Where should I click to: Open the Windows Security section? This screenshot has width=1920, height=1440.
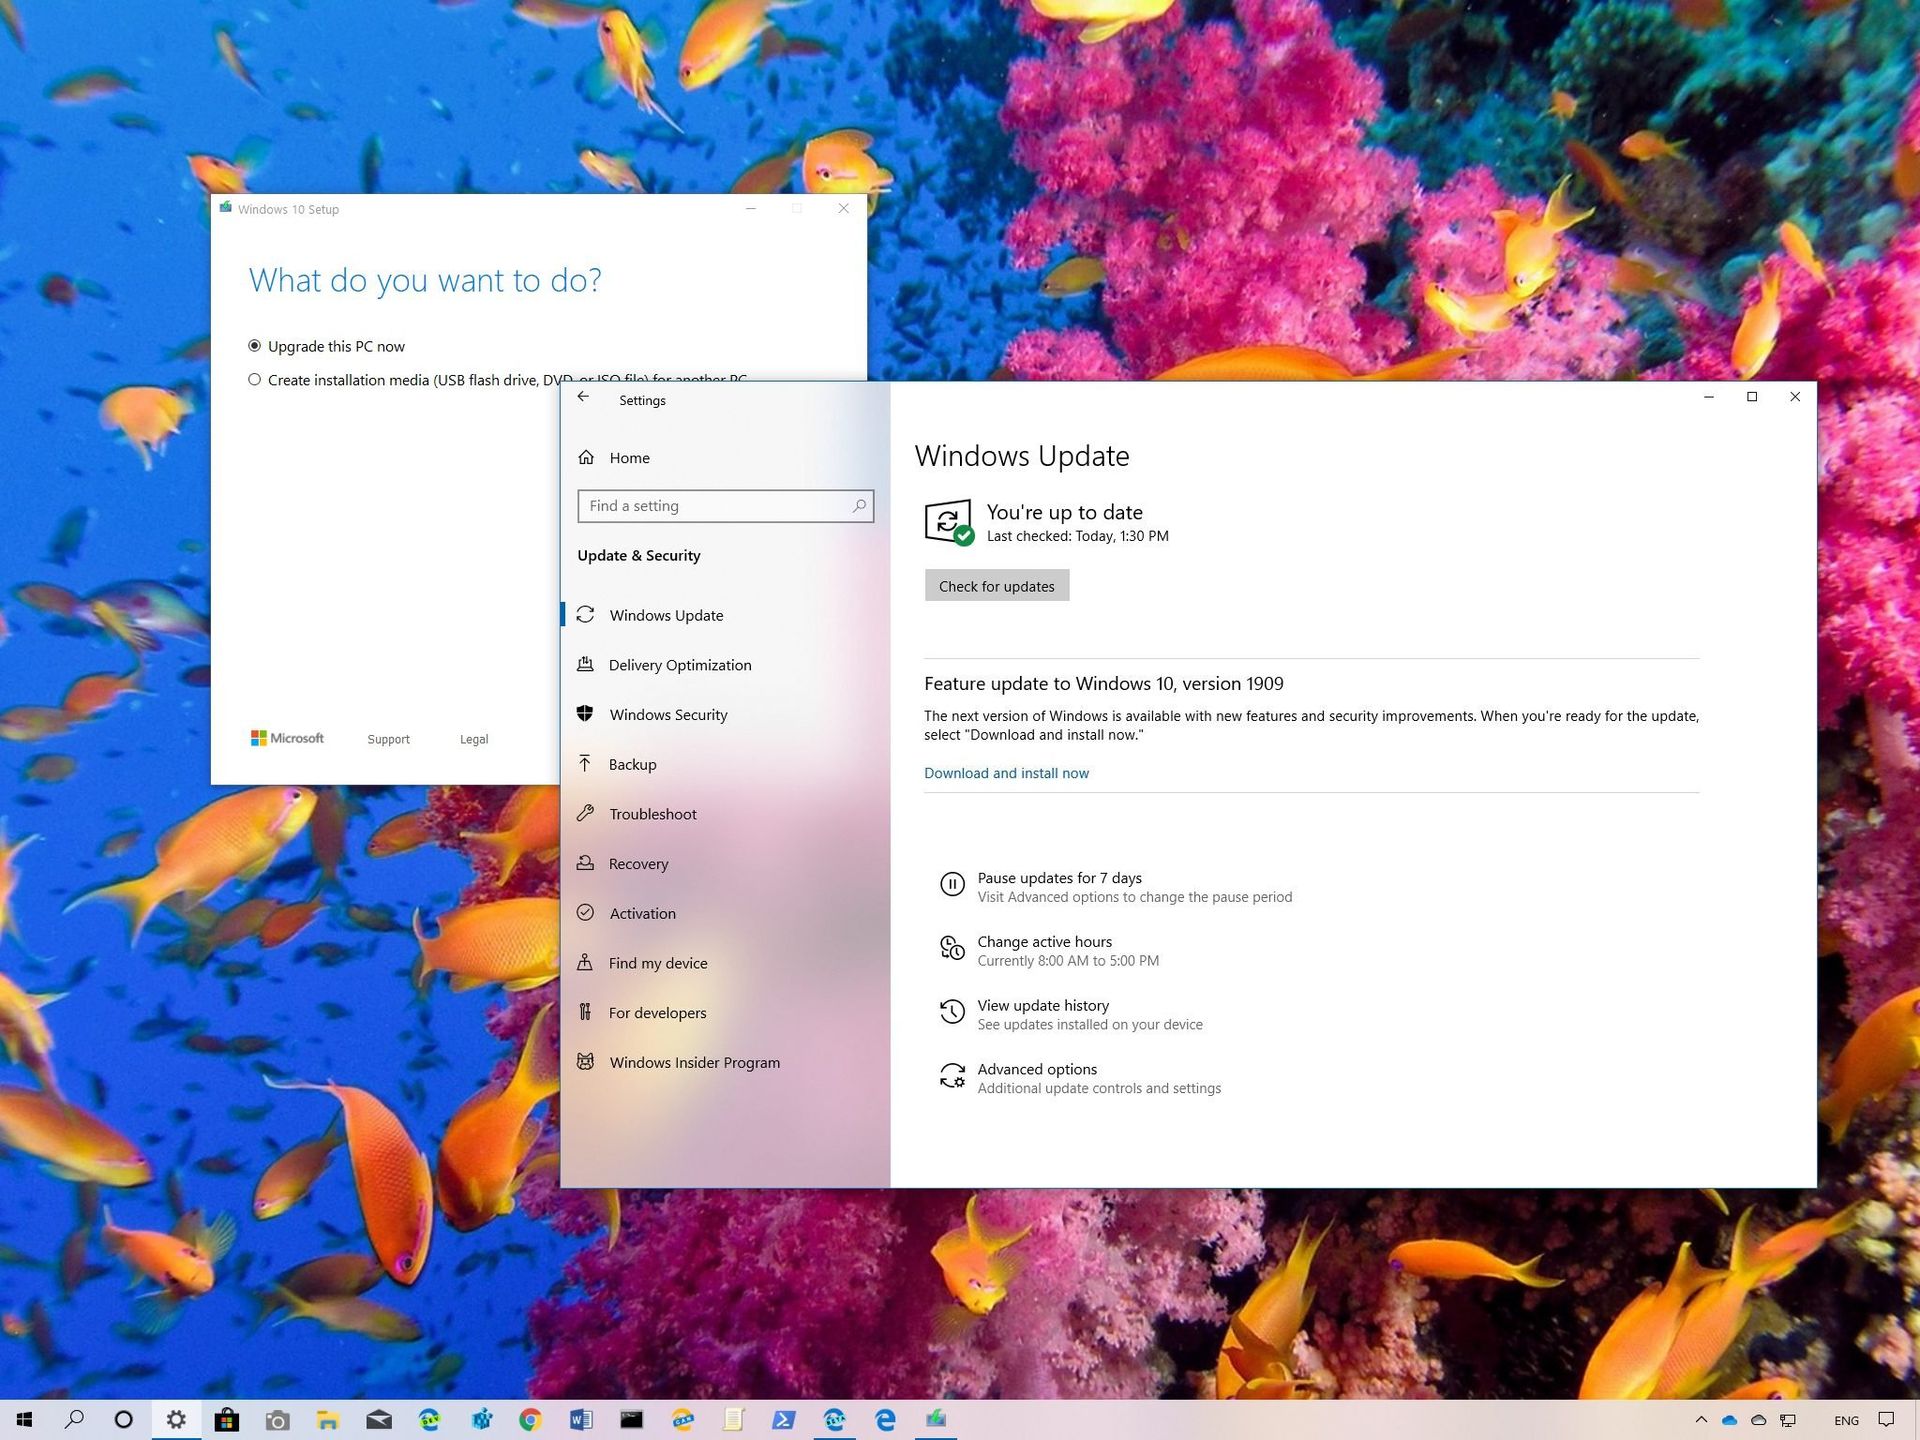[x=668, y=714]
